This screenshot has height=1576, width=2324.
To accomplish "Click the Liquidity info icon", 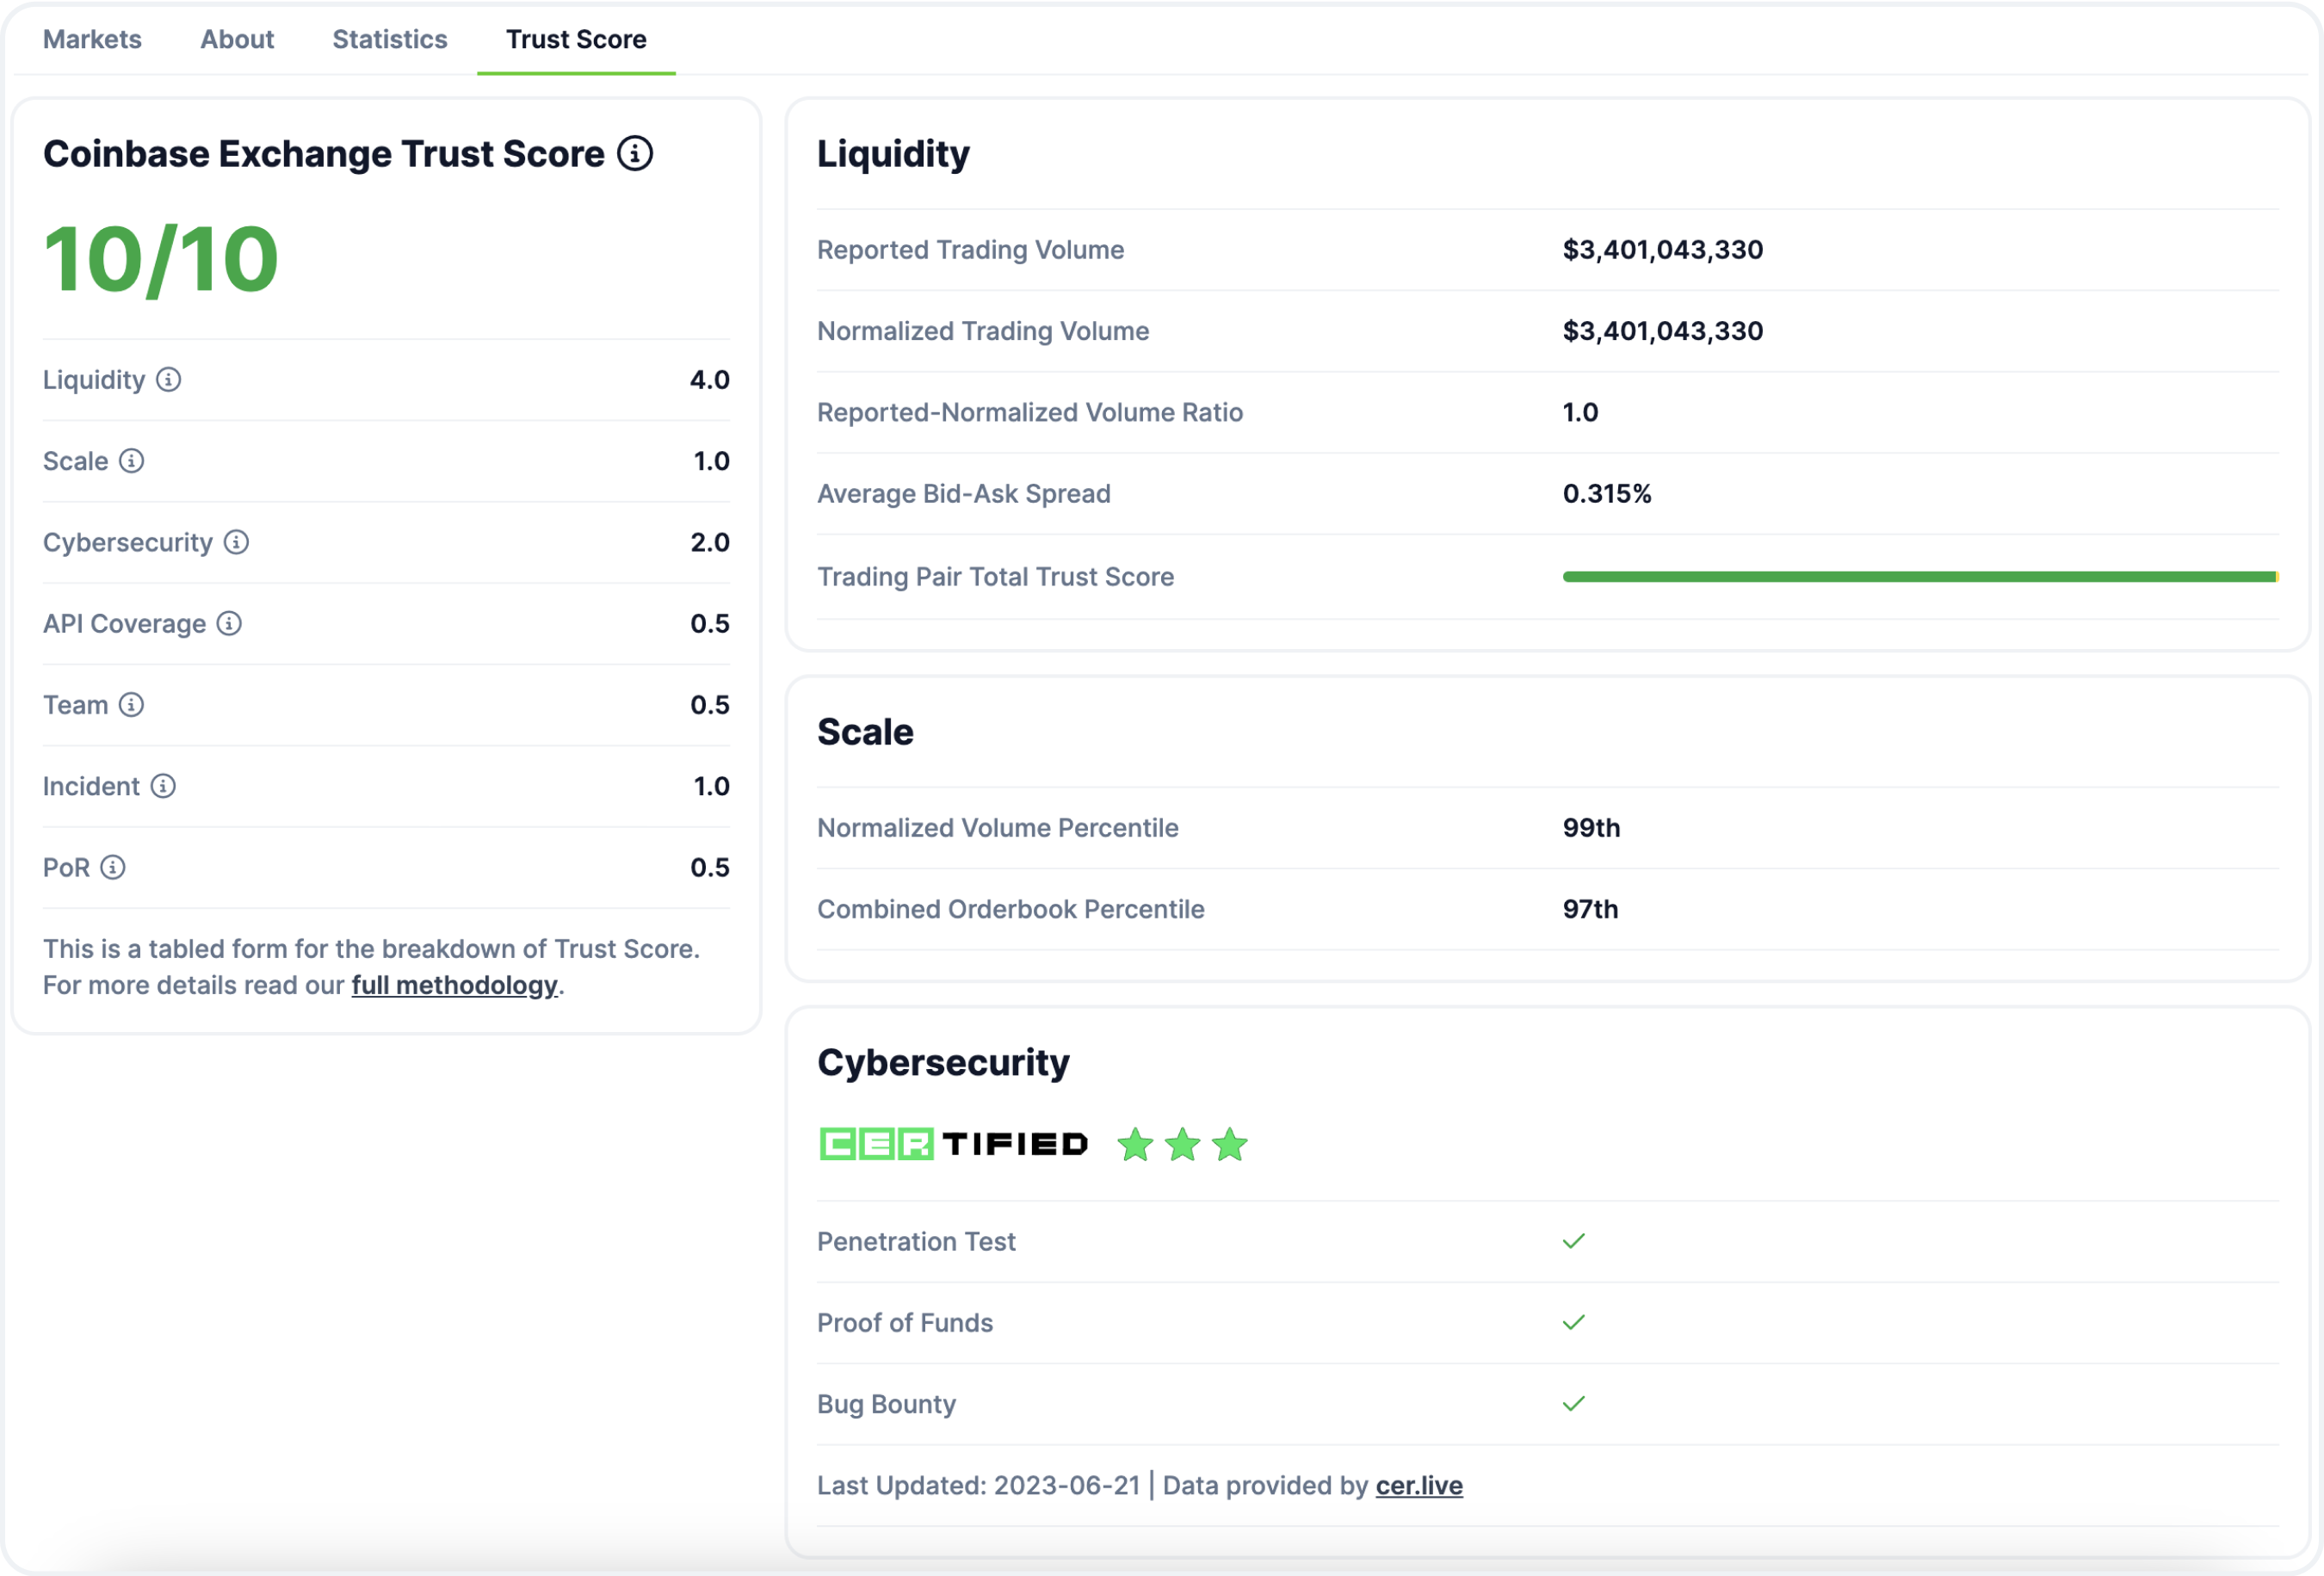I will tap(168, 380).
